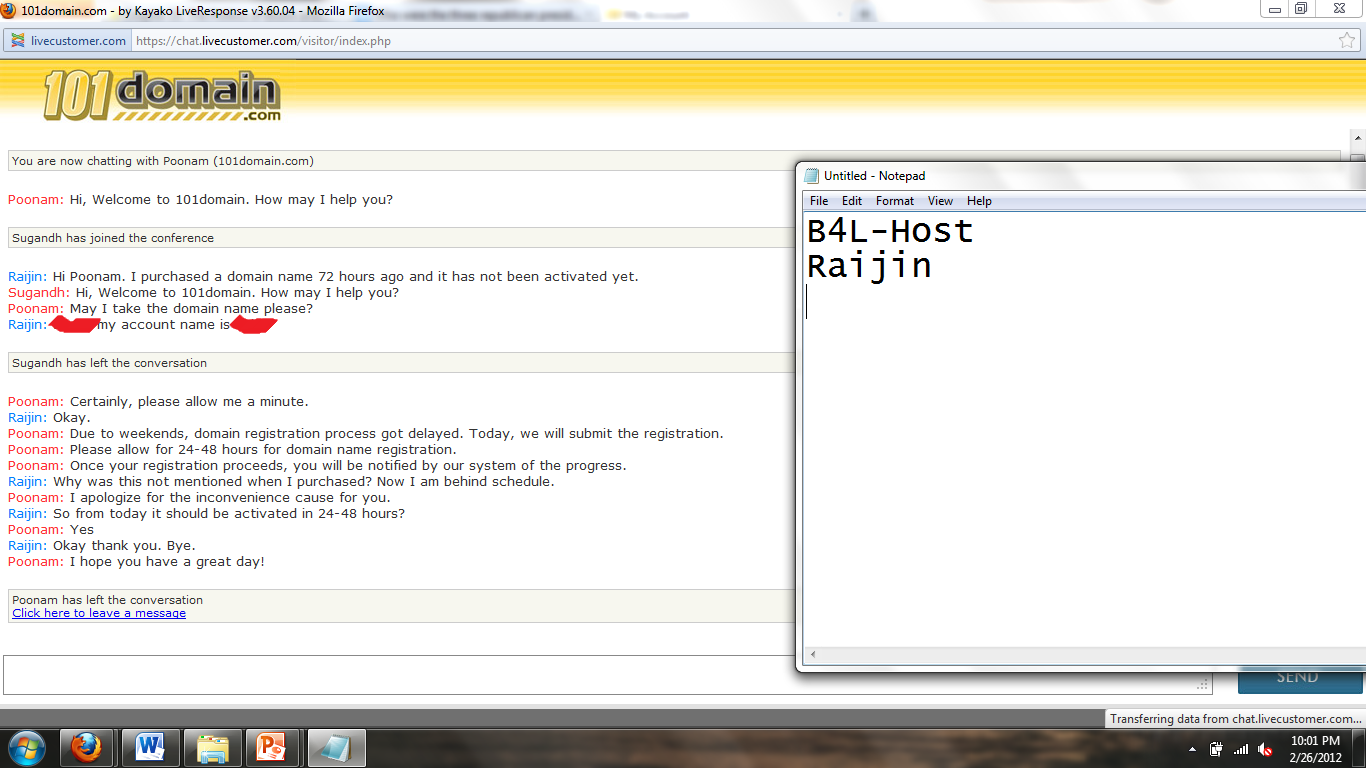Screen dimensions: 1366x768
Task: Open the Help menu in Notepad
Action: tap(979, 201)
